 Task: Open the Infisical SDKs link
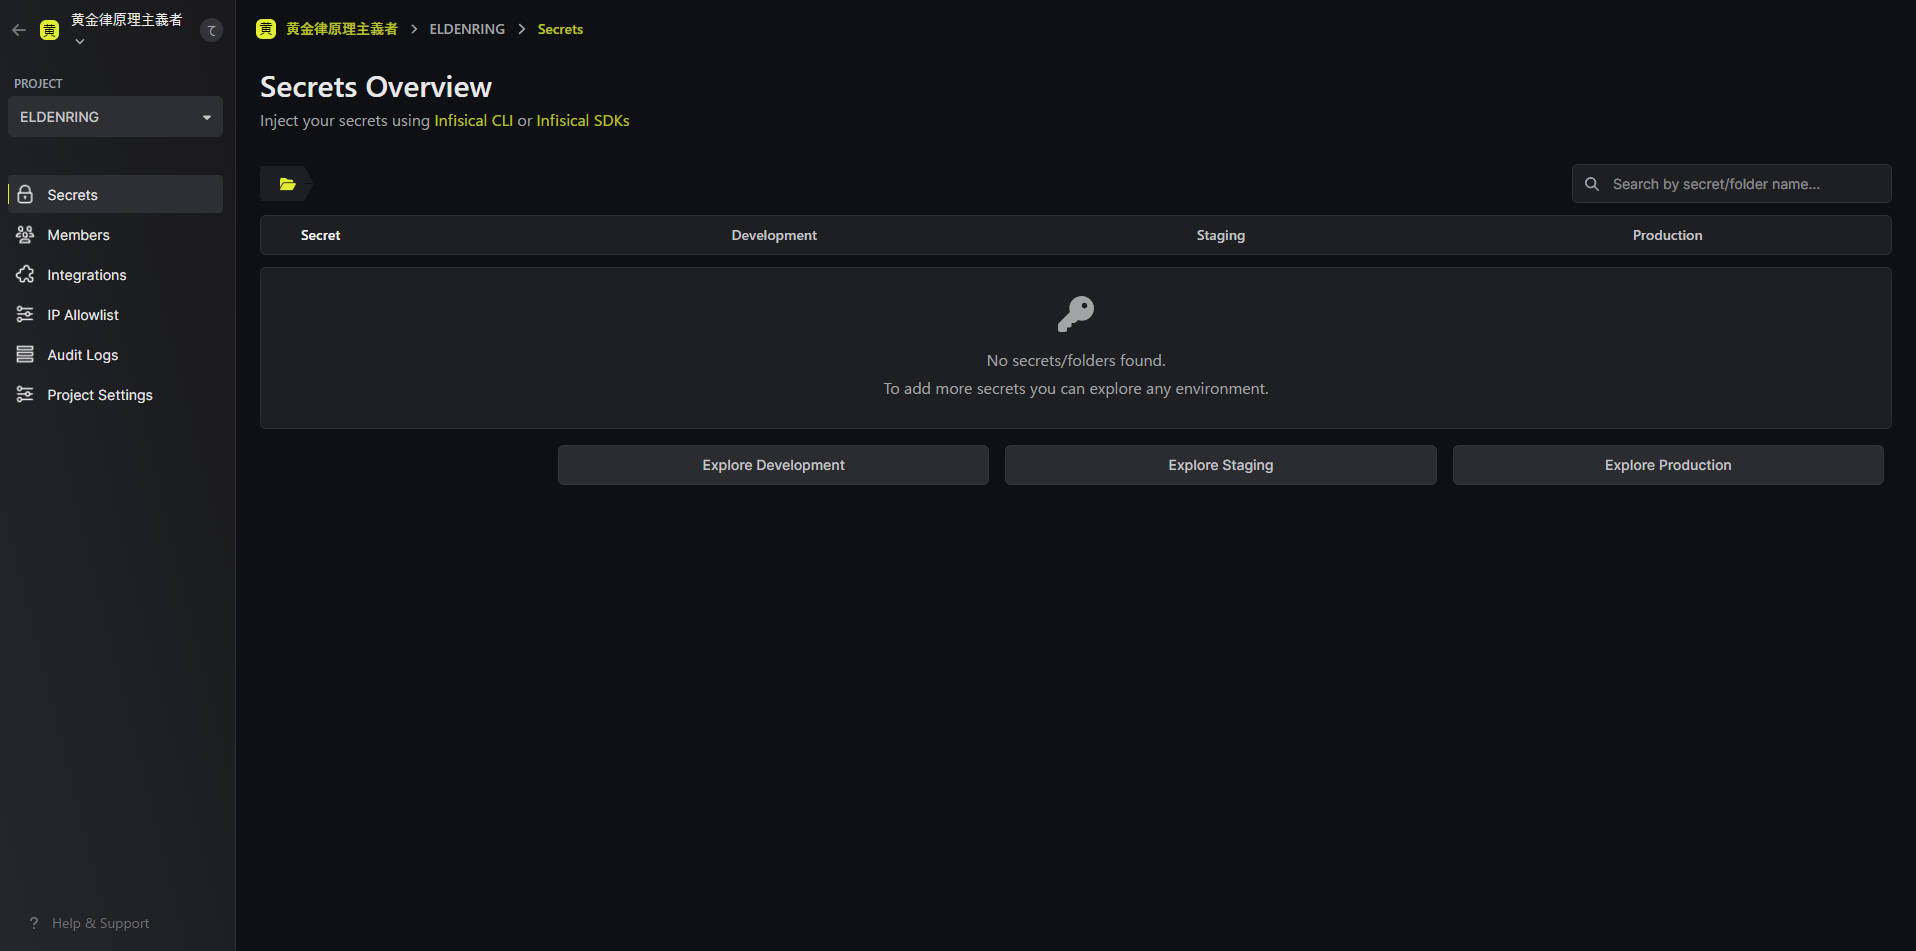(x=583, y=120)
